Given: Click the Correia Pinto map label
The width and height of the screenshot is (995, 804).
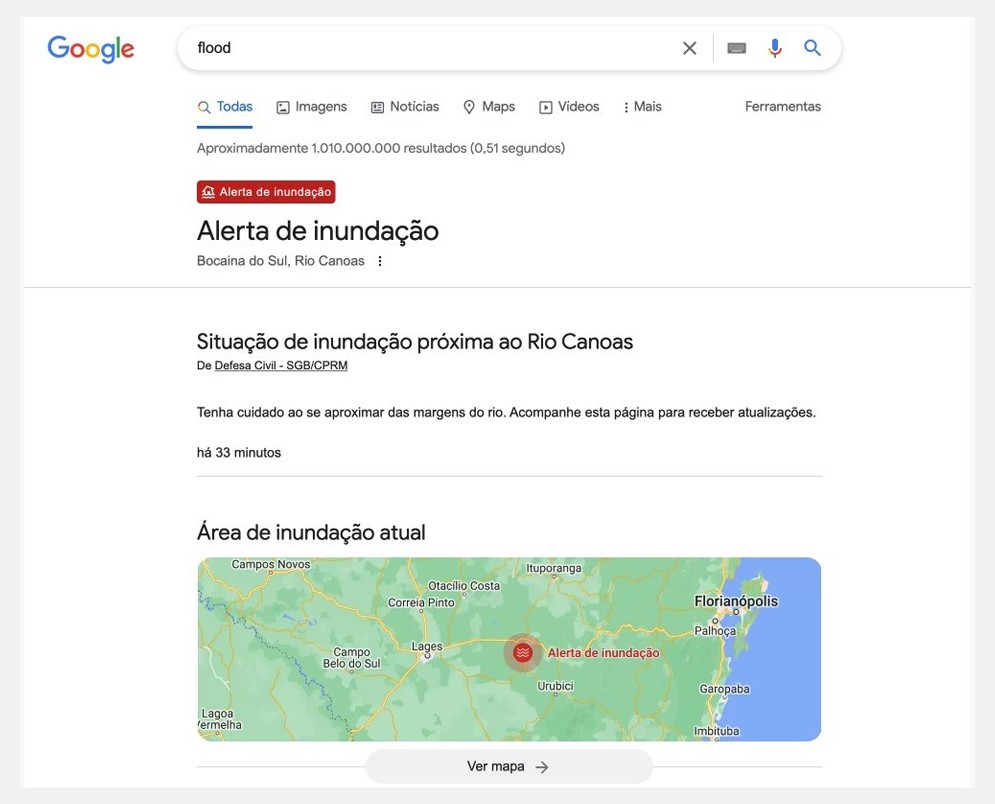Looking at the screenshot, I should (421, 602).
